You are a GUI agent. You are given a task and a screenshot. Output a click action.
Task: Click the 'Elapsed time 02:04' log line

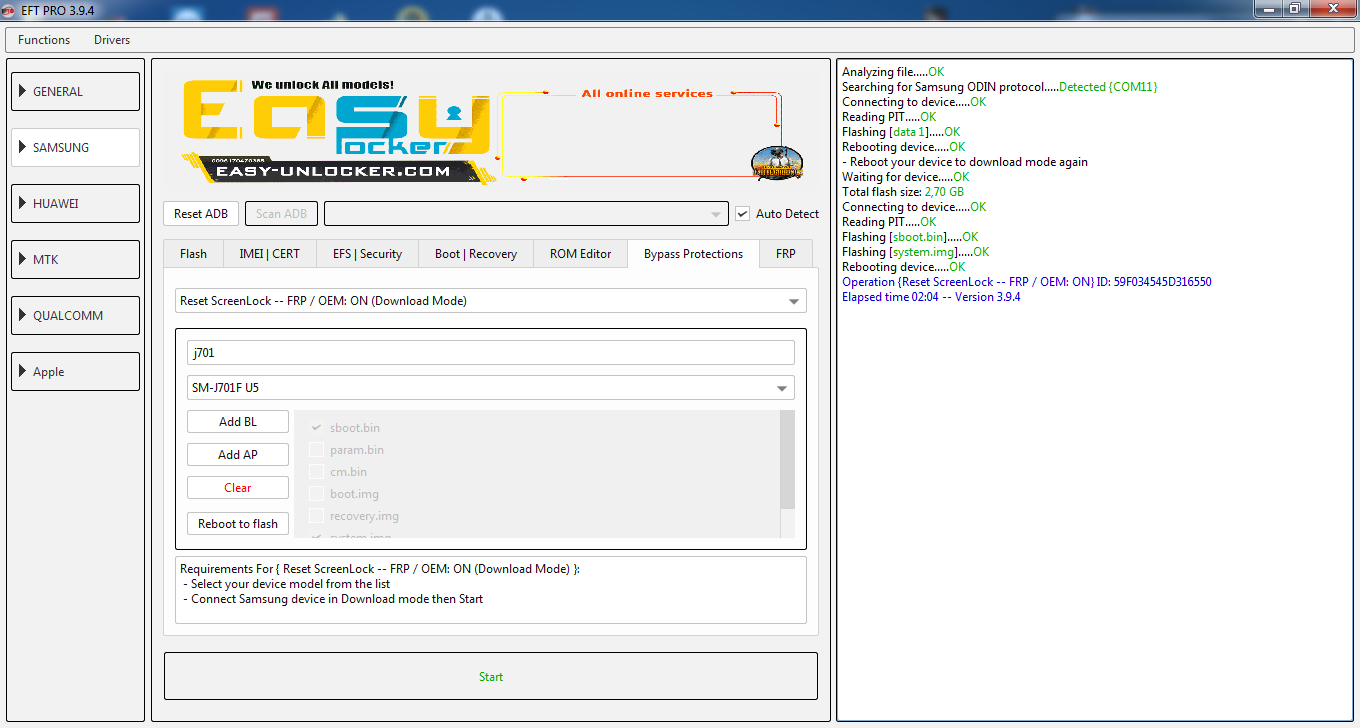(931, 297)
